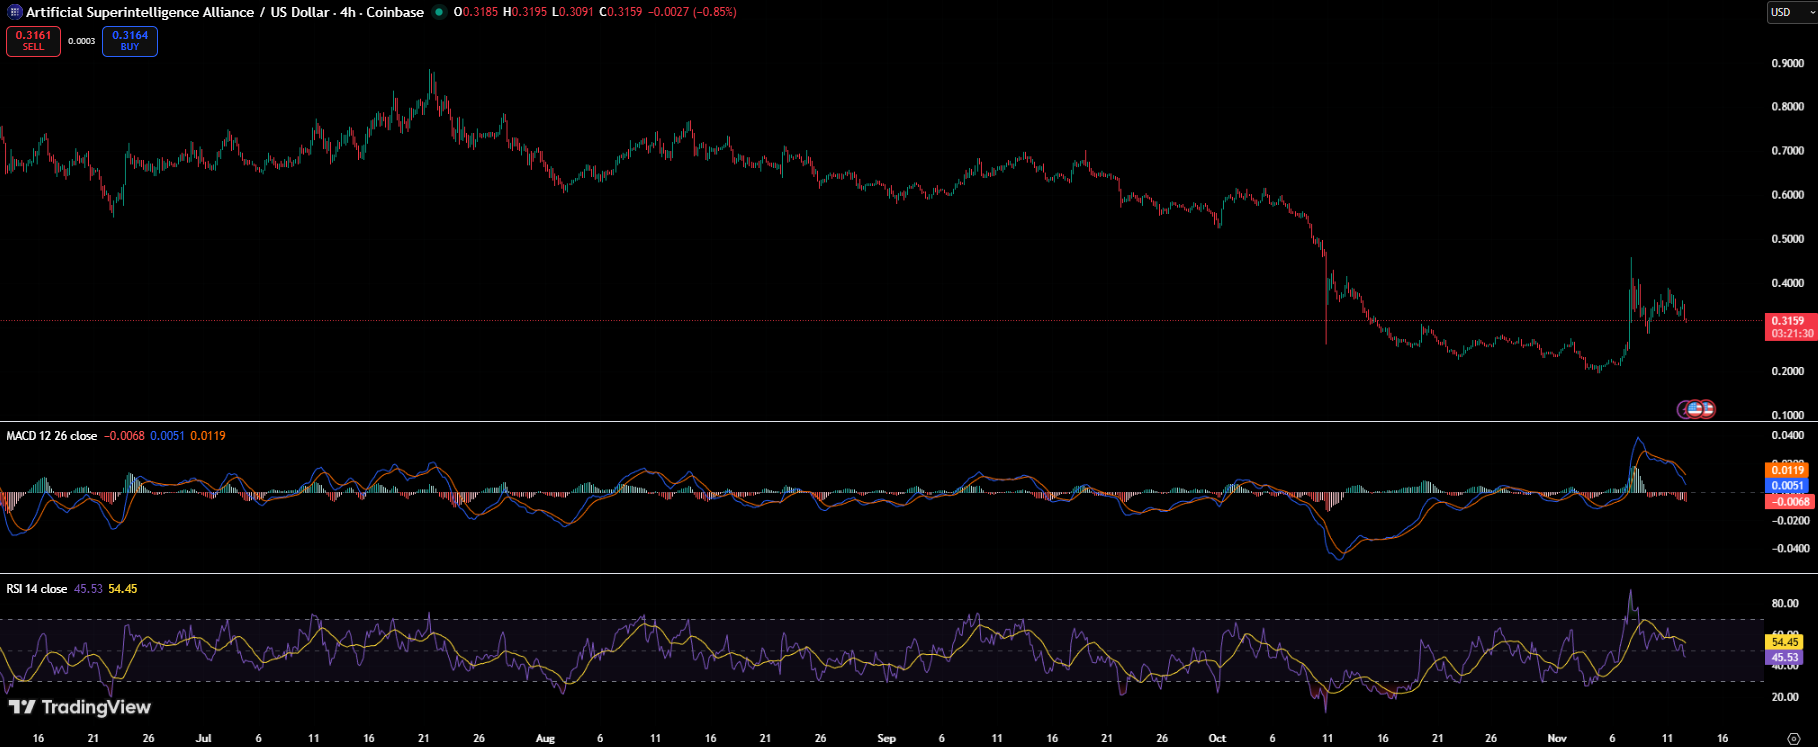Screen dimensions: 1818x747
Task: Click the 4h interval in chart title
Action: [x=348, y=12]
